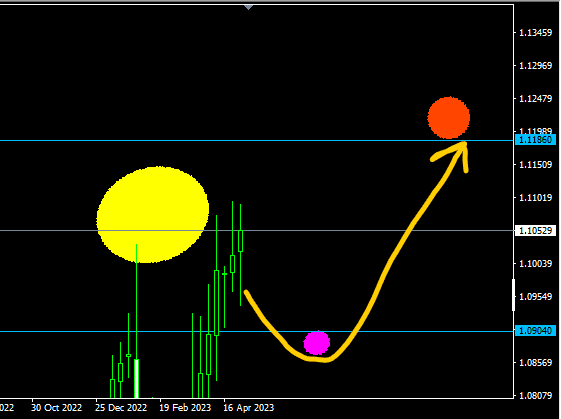Click the 30 Oct 2022 date label
561x419 pixels.
click(57, 408)
